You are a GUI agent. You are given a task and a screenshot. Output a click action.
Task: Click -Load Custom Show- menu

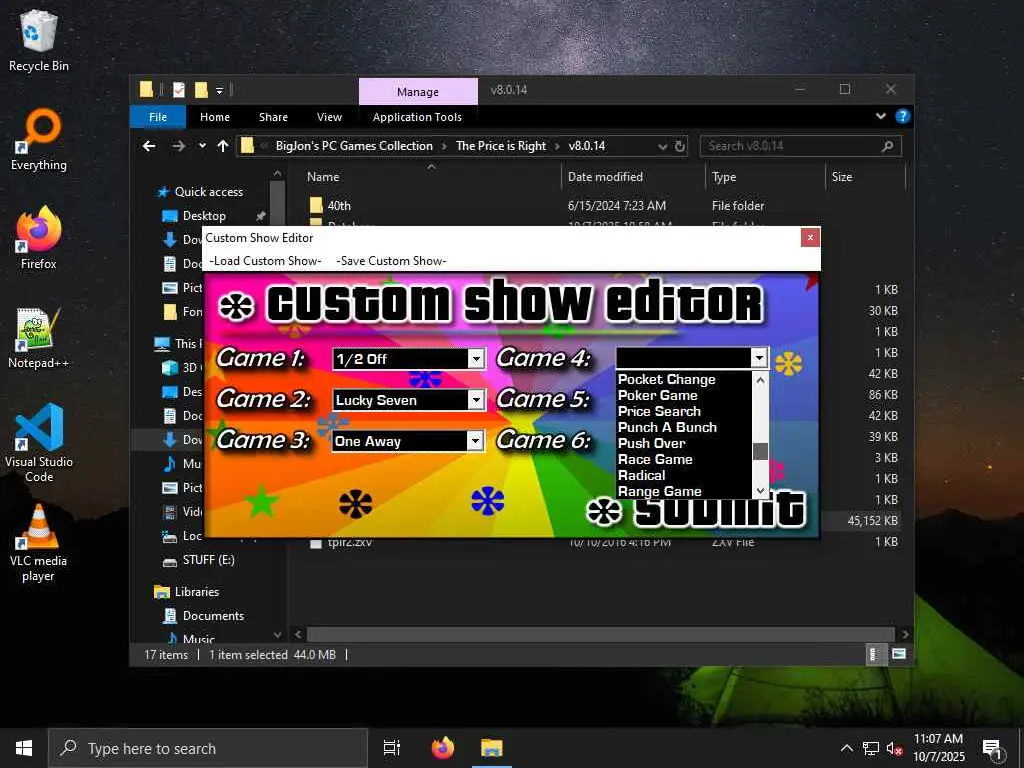point(265,261)
